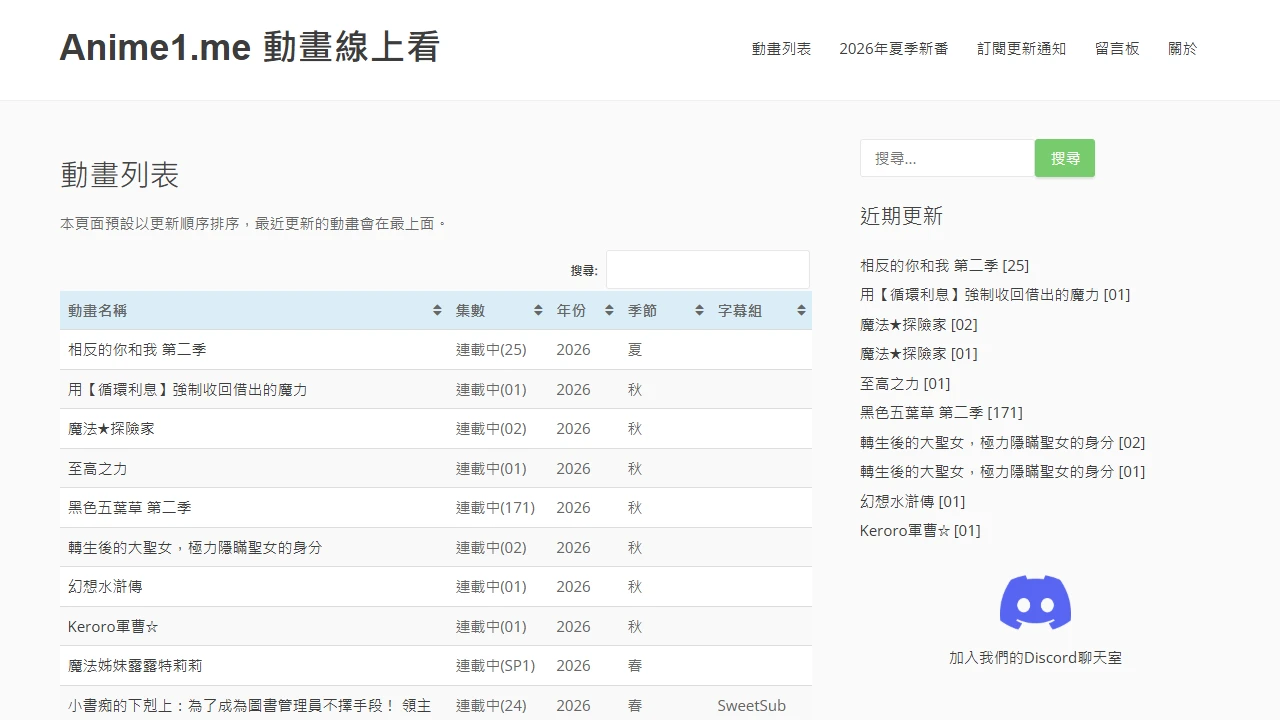The height and width of the screenshot is (720, 1280).
Task: Open recent update 魔法★探險家 [02]
Action: coord(919,325)
